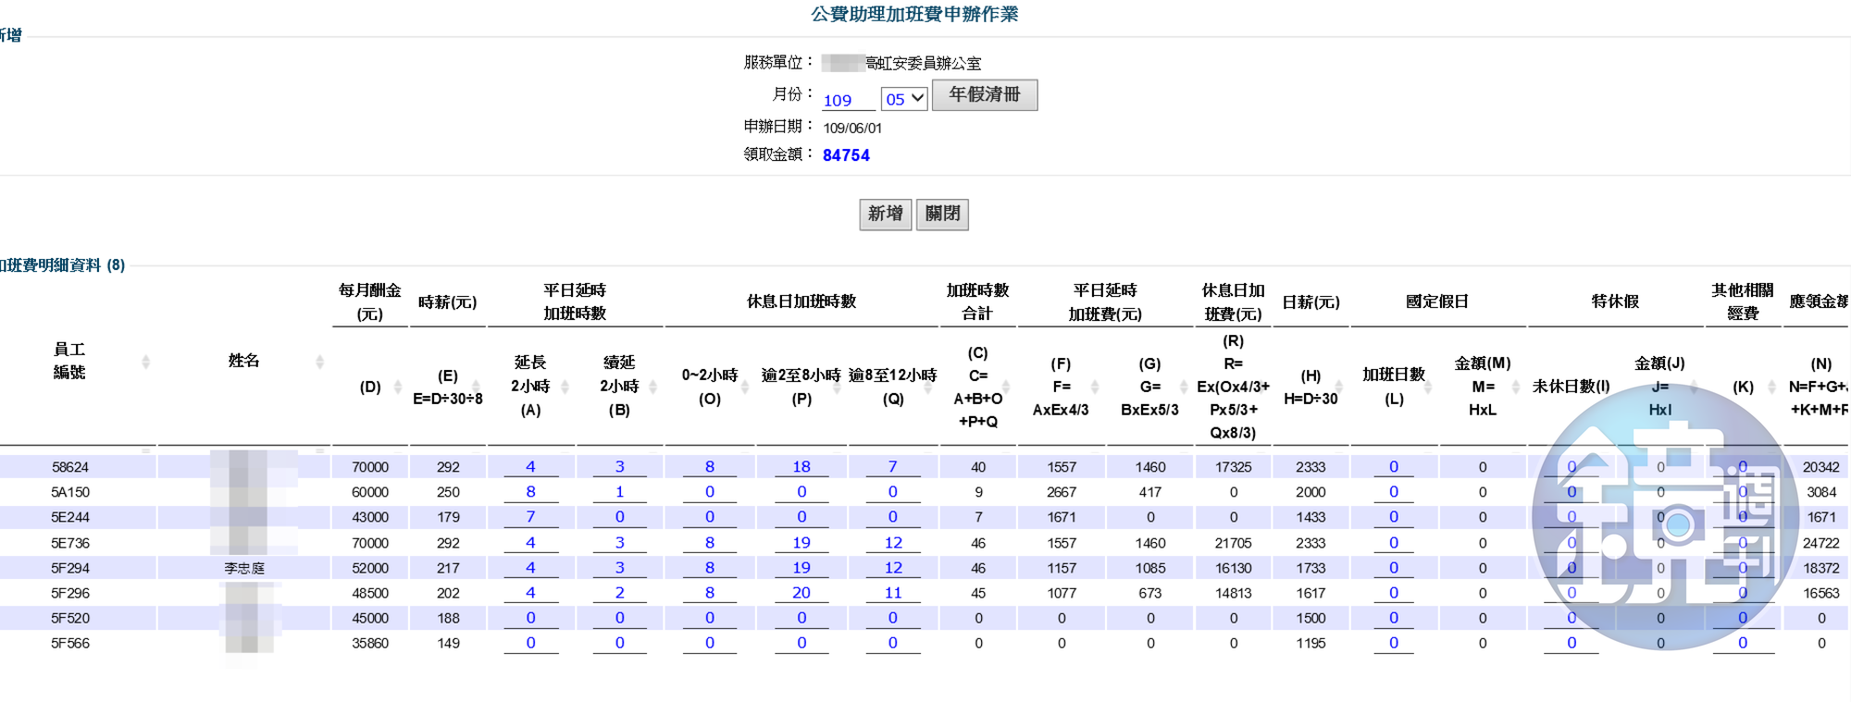Image resolution: width=1851 pixels, height=702 pixels.
Task: Edit 逾8至12小時 value 7 for employee 58624
Action: click(x=893, y=467)
